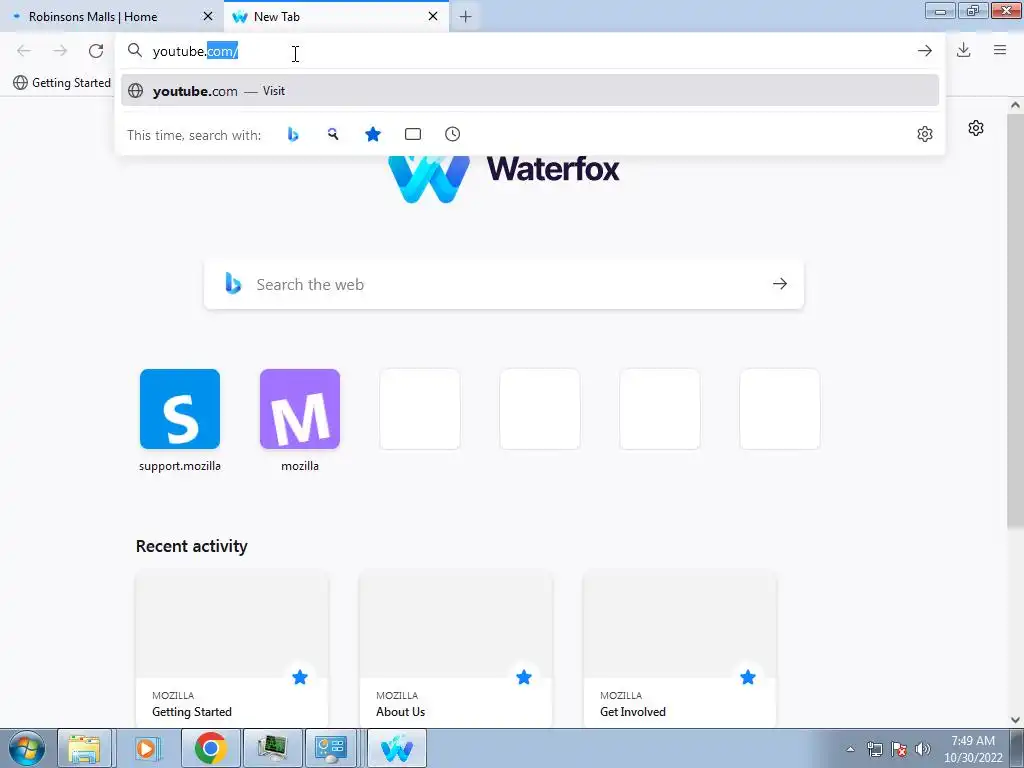Click the Search the web box

(504, 284)
